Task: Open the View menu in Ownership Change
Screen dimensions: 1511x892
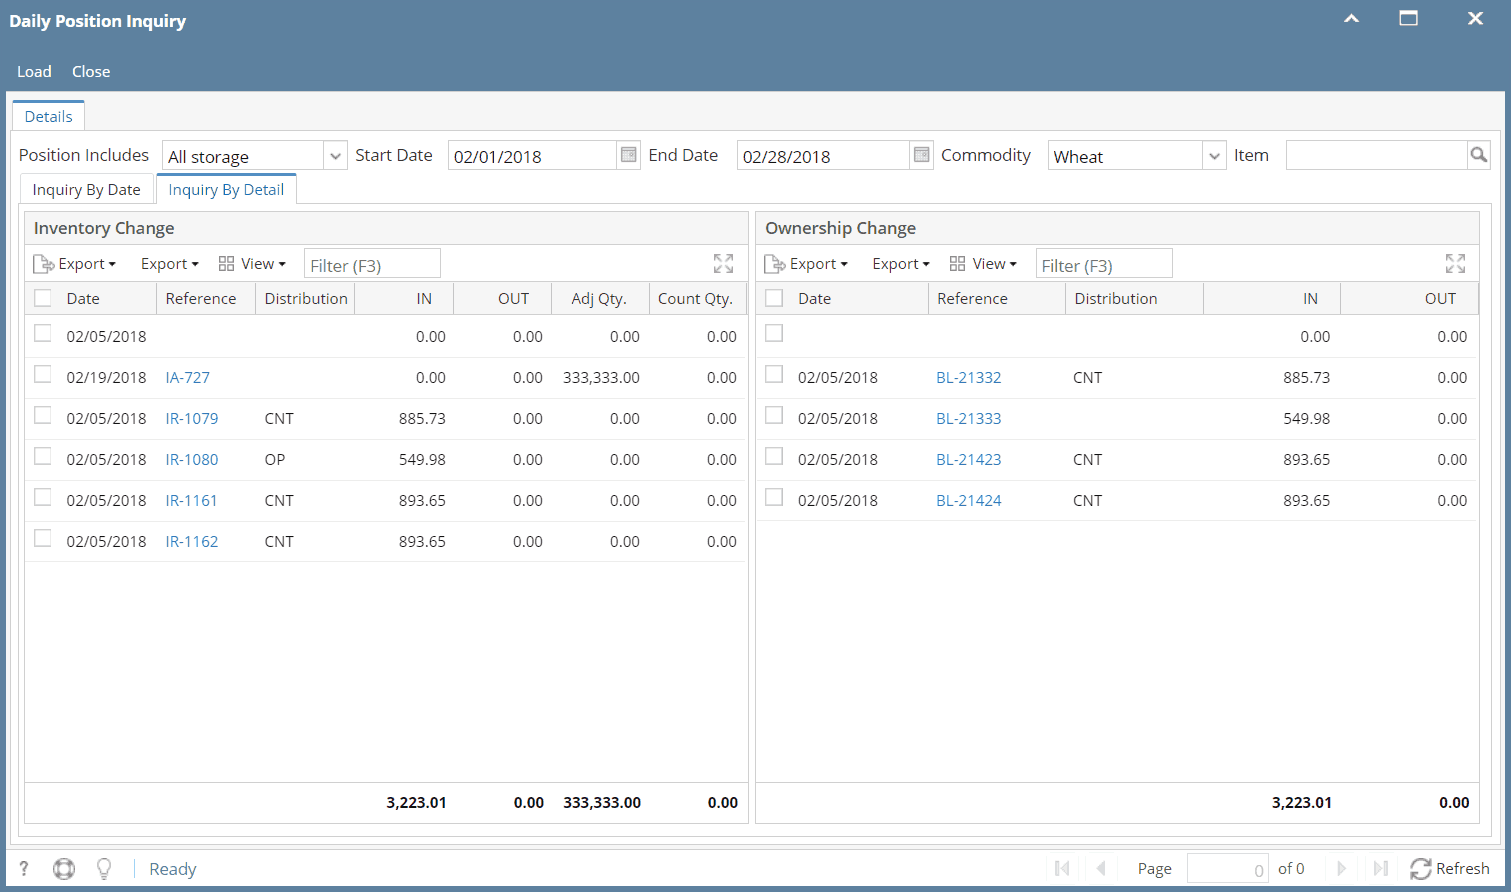Action: 983,264
